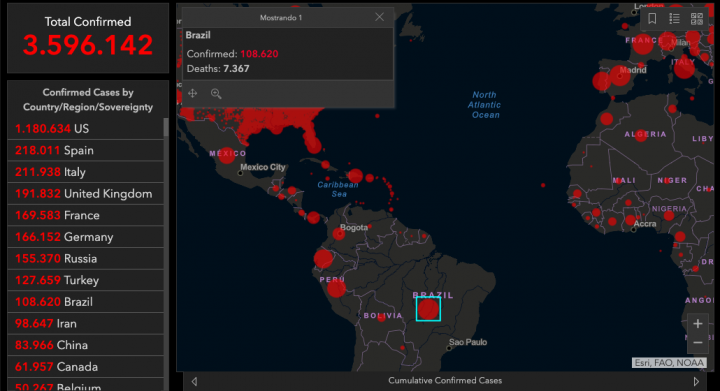The height and width of the screenshot is (391, 720).
Task: Open the Esri, FAO, NOAA attribution
Action: click(x=669, y=363)
